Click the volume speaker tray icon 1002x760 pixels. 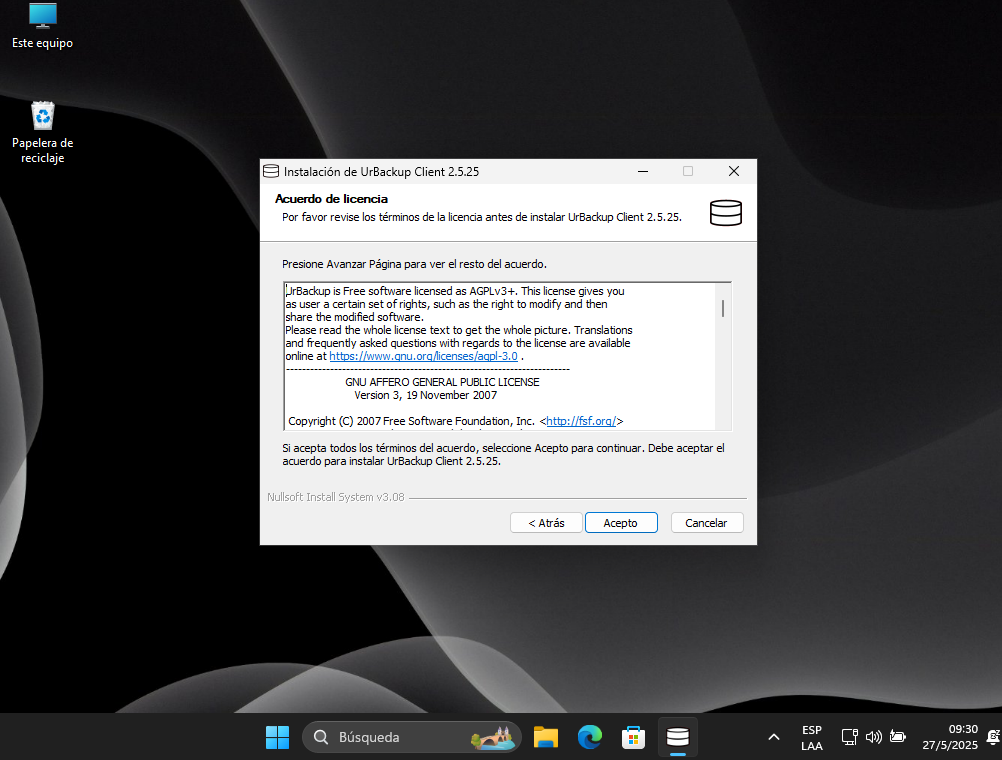click(x=873, y=737)
